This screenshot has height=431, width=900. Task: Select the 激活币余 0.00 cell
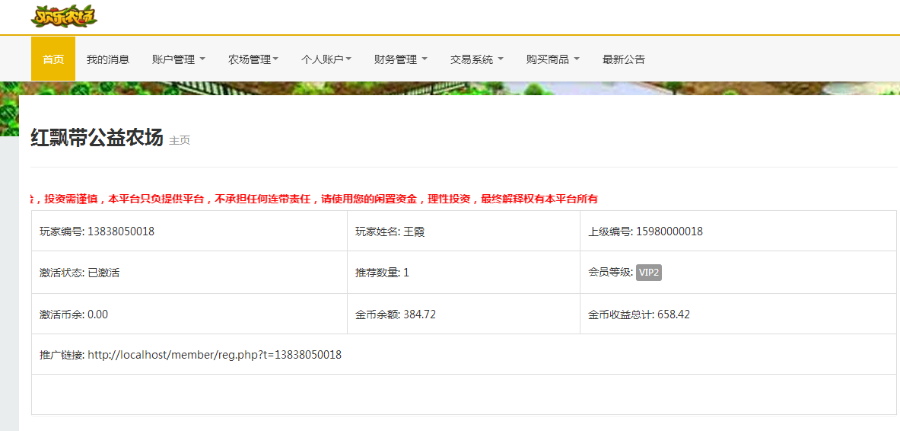pos(189,314)
